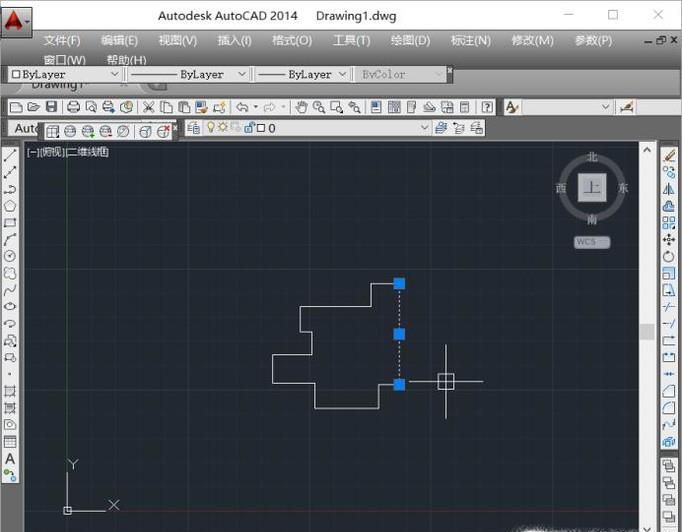
Task: Click the AutoCAD application logo button
Action: pos(16,19)
